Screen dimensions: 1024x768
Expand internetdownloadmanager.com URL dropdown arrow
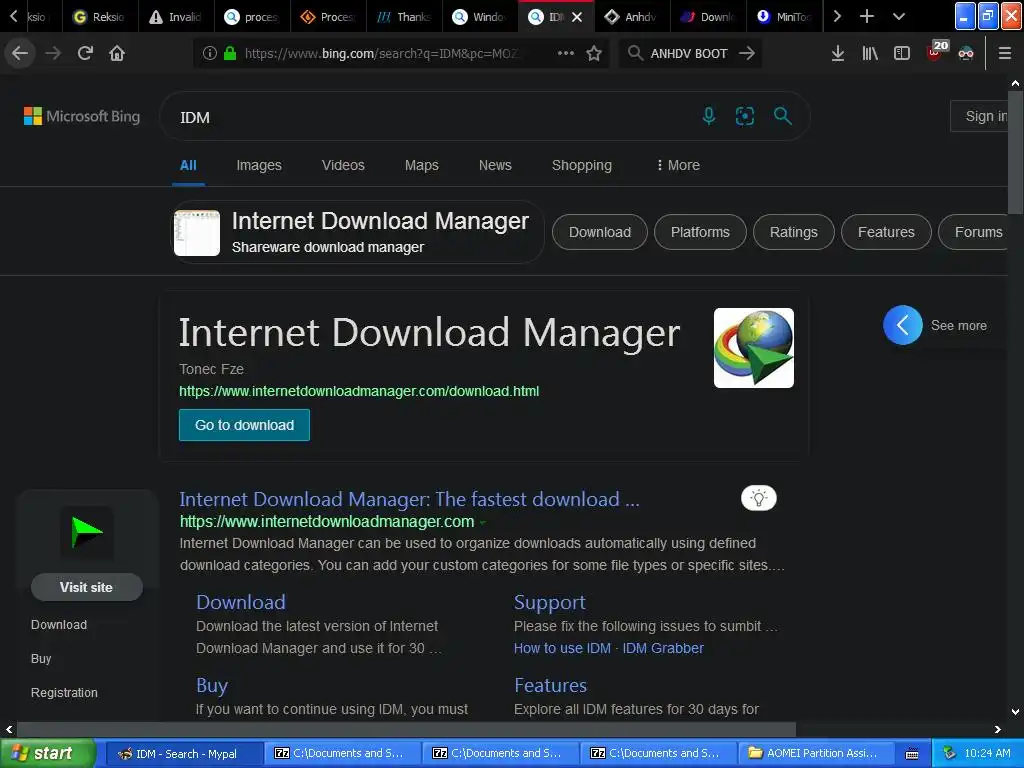[483, 522]
